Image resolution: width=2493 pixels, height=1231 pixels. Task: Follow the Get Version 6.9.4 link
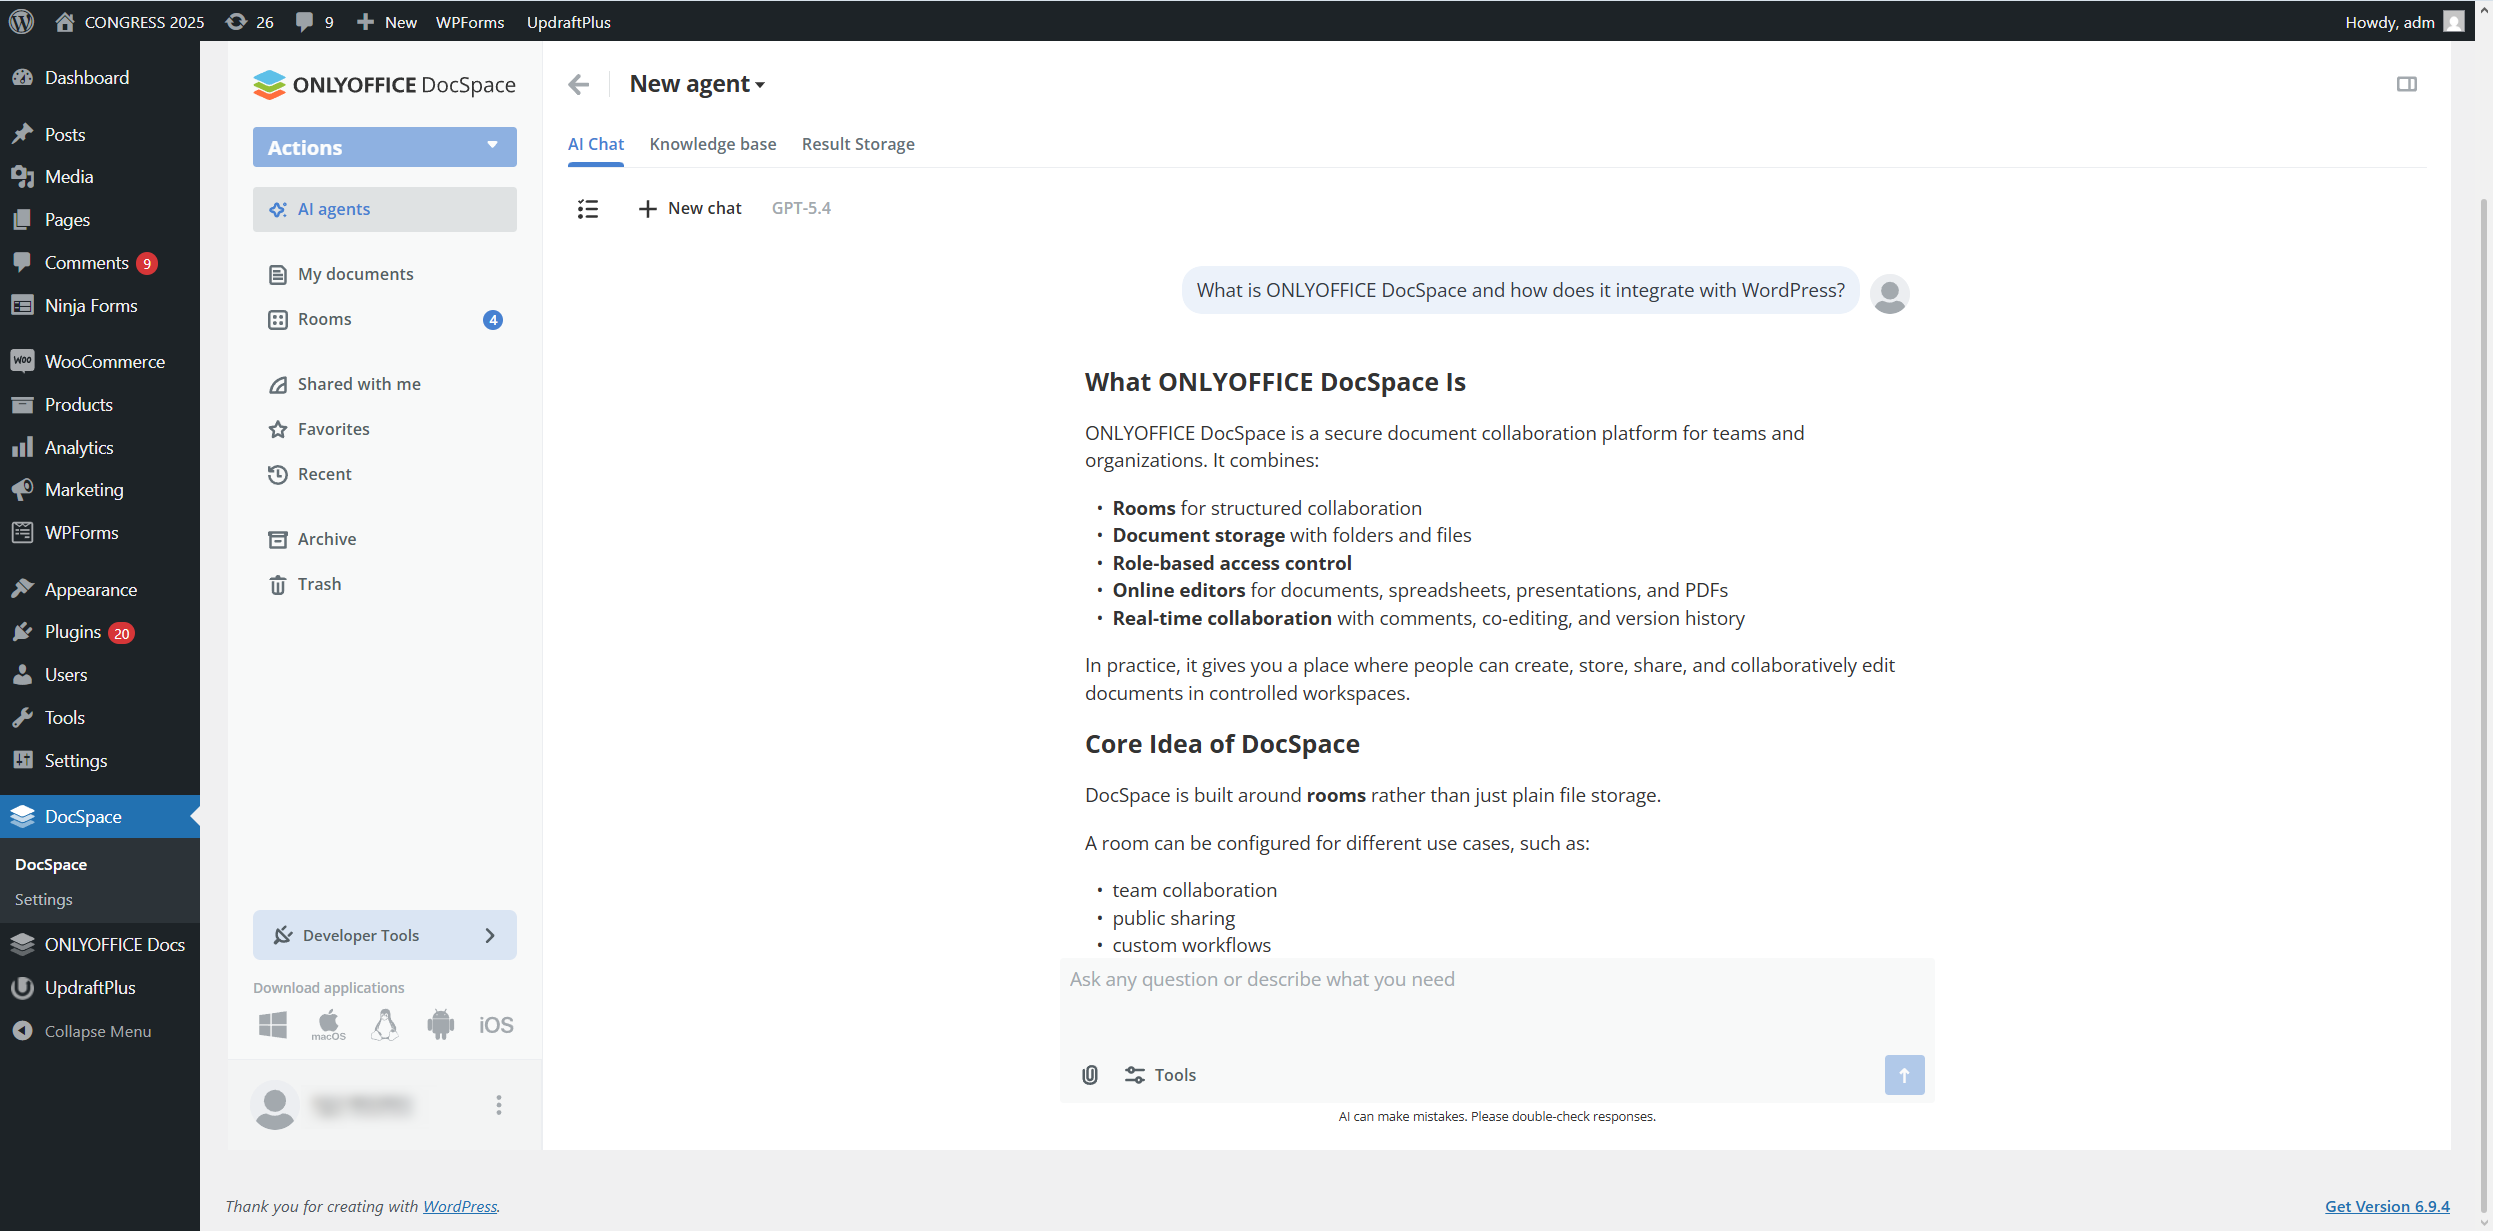2386,1206
